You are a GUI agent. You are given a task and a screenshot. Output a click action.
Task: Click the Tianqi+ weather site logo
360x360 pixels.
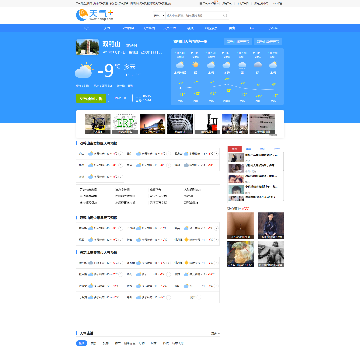point(95,15)
